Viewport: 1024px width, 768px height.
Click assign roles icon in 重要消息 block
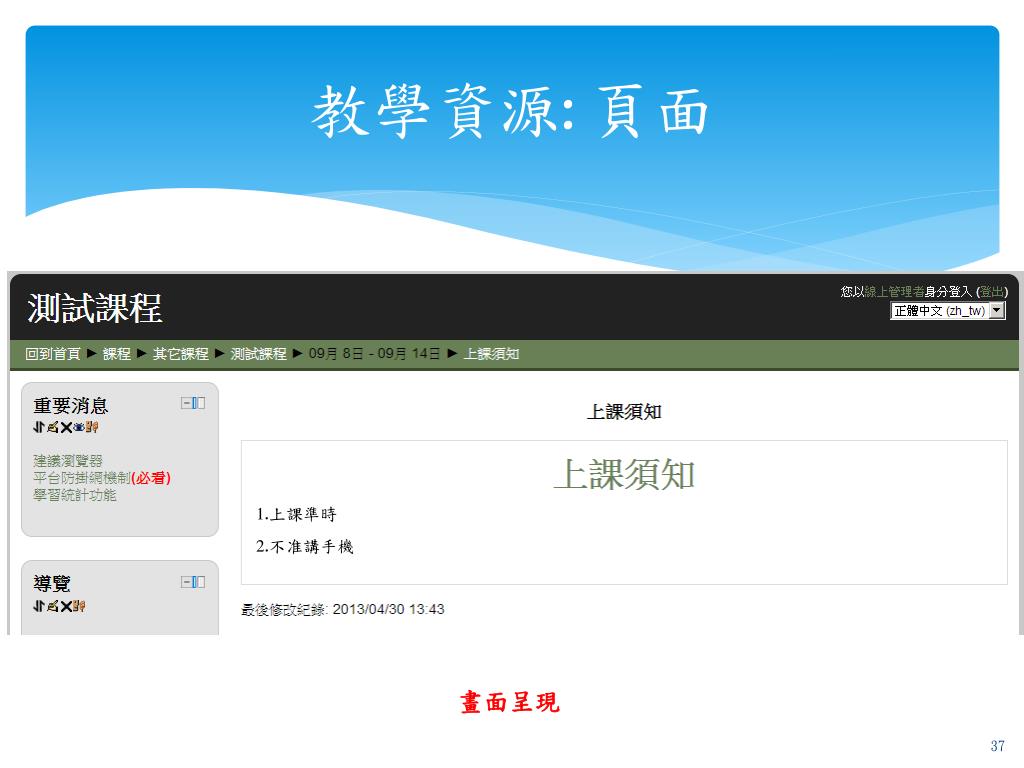point(92,428)
